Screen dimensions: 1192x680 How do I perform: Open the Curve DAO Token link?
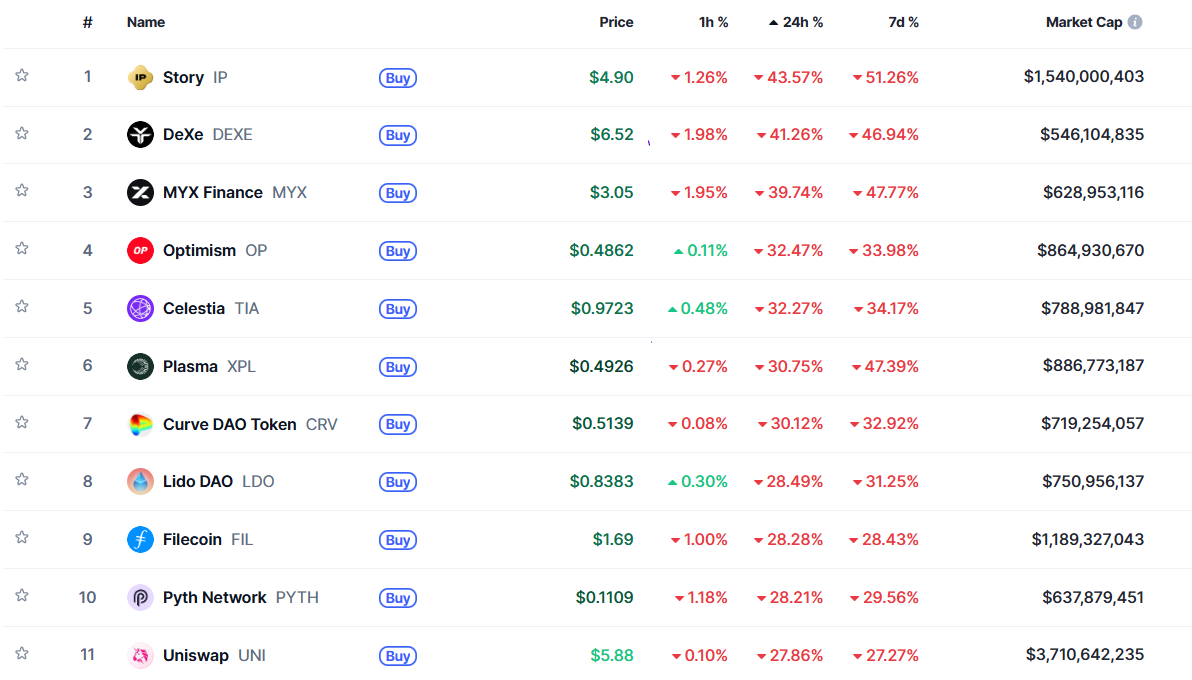[x=230, y=424]
